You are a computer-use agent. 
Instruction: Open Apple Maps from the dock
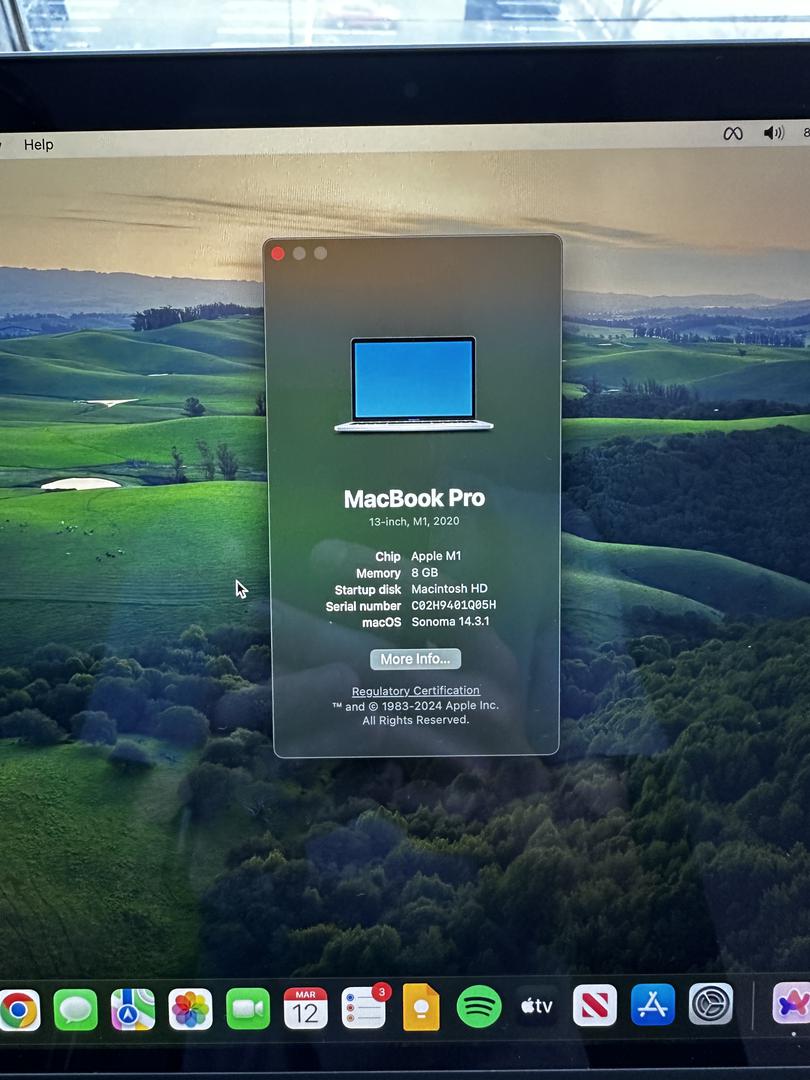point(133,1009)
